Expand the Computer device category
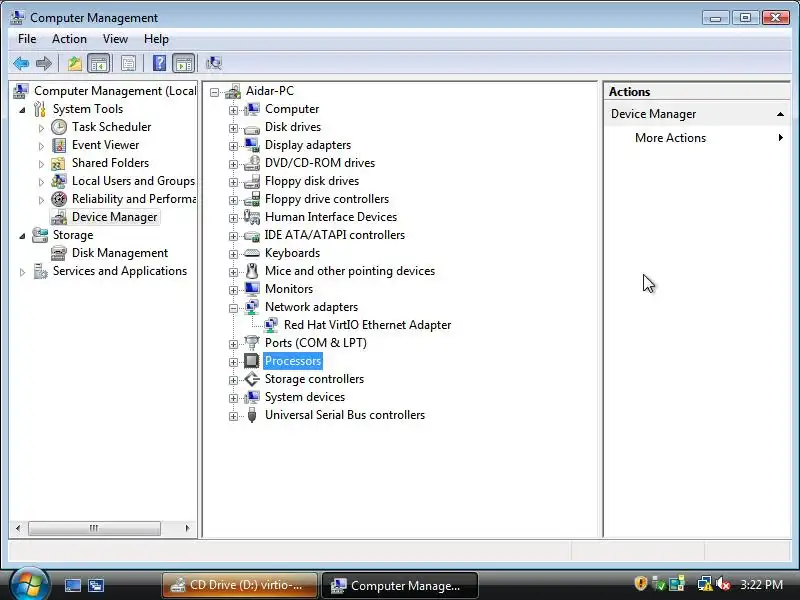 [x=233, y=110]
